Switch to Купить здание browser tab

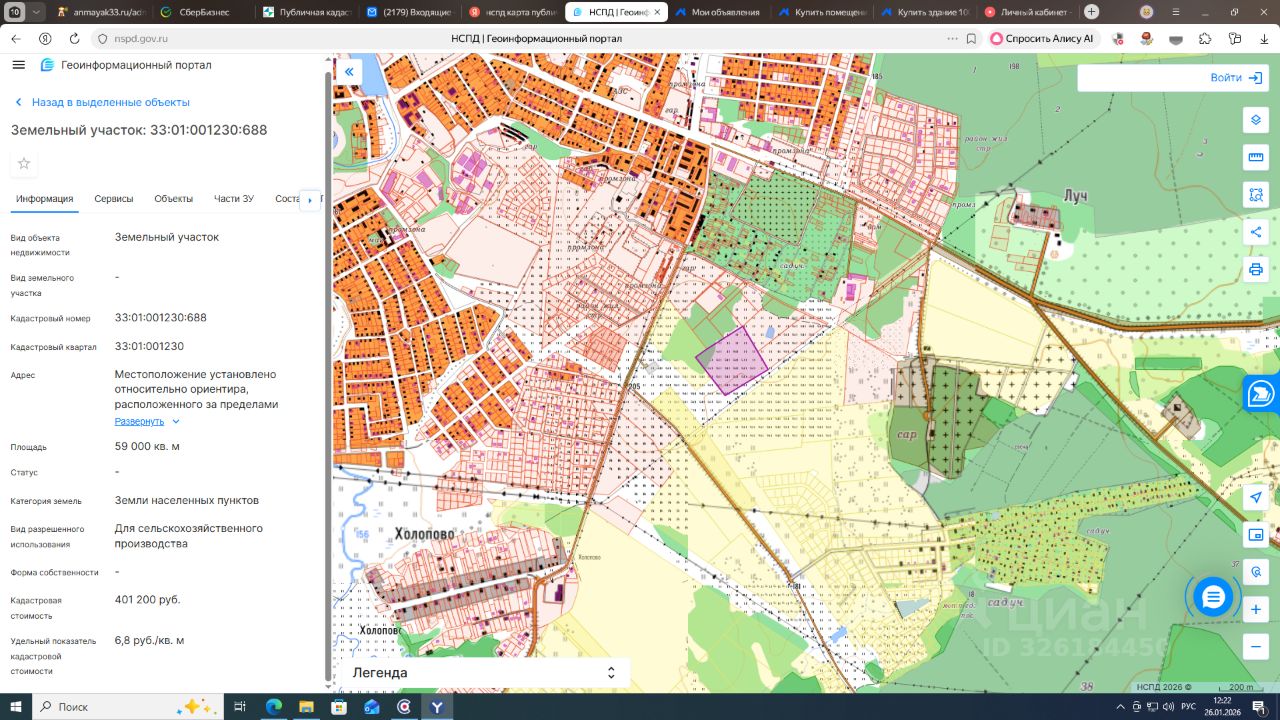pos(925,12)
